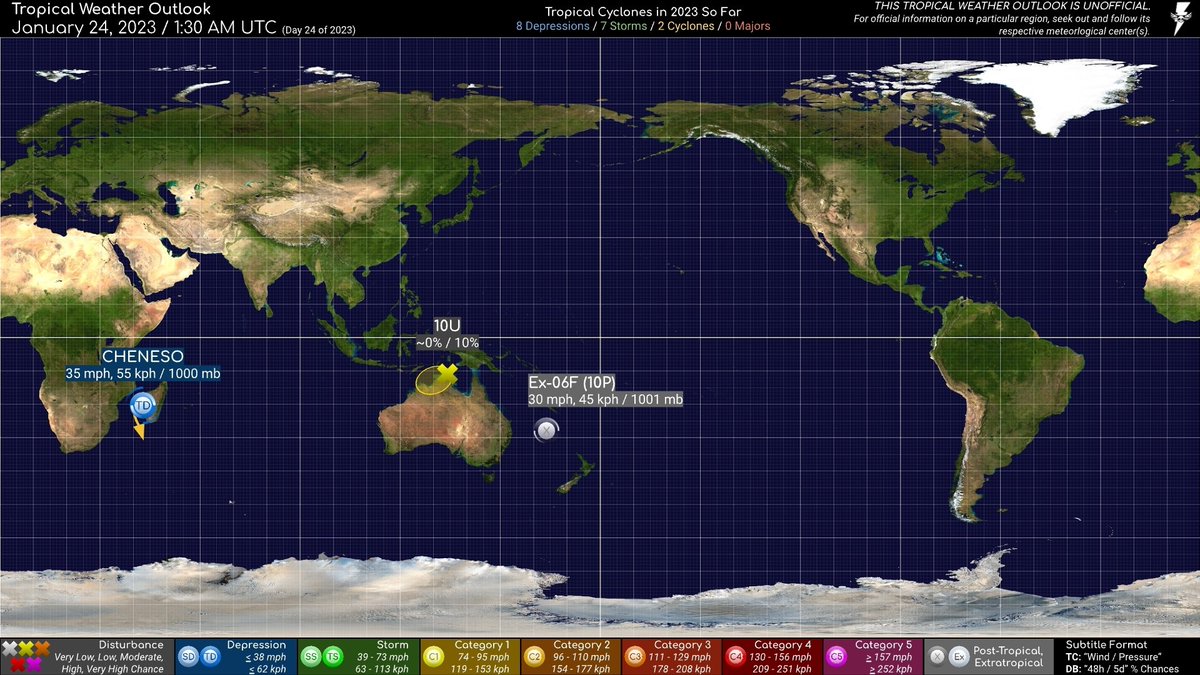
Task: Click the 'Category 3' legend title
Action: [x=684, y=645]
